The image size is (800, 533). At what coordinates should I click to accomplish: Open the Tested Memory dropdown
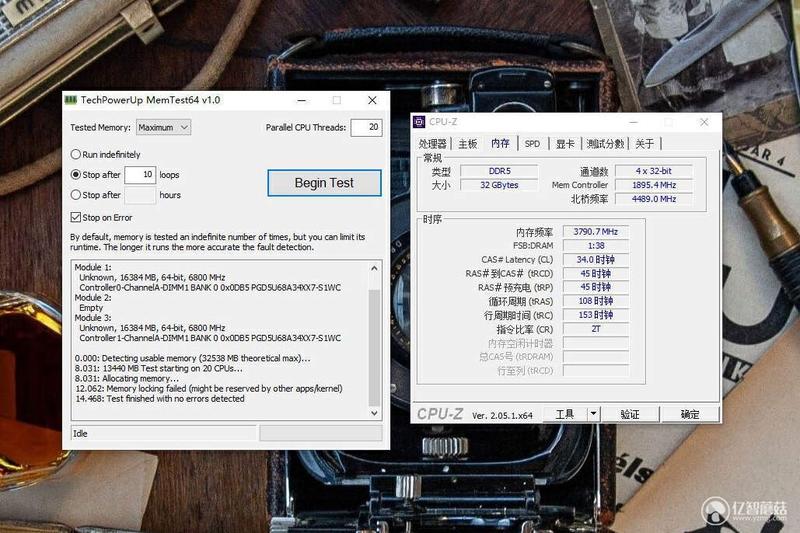pos(163,128)
